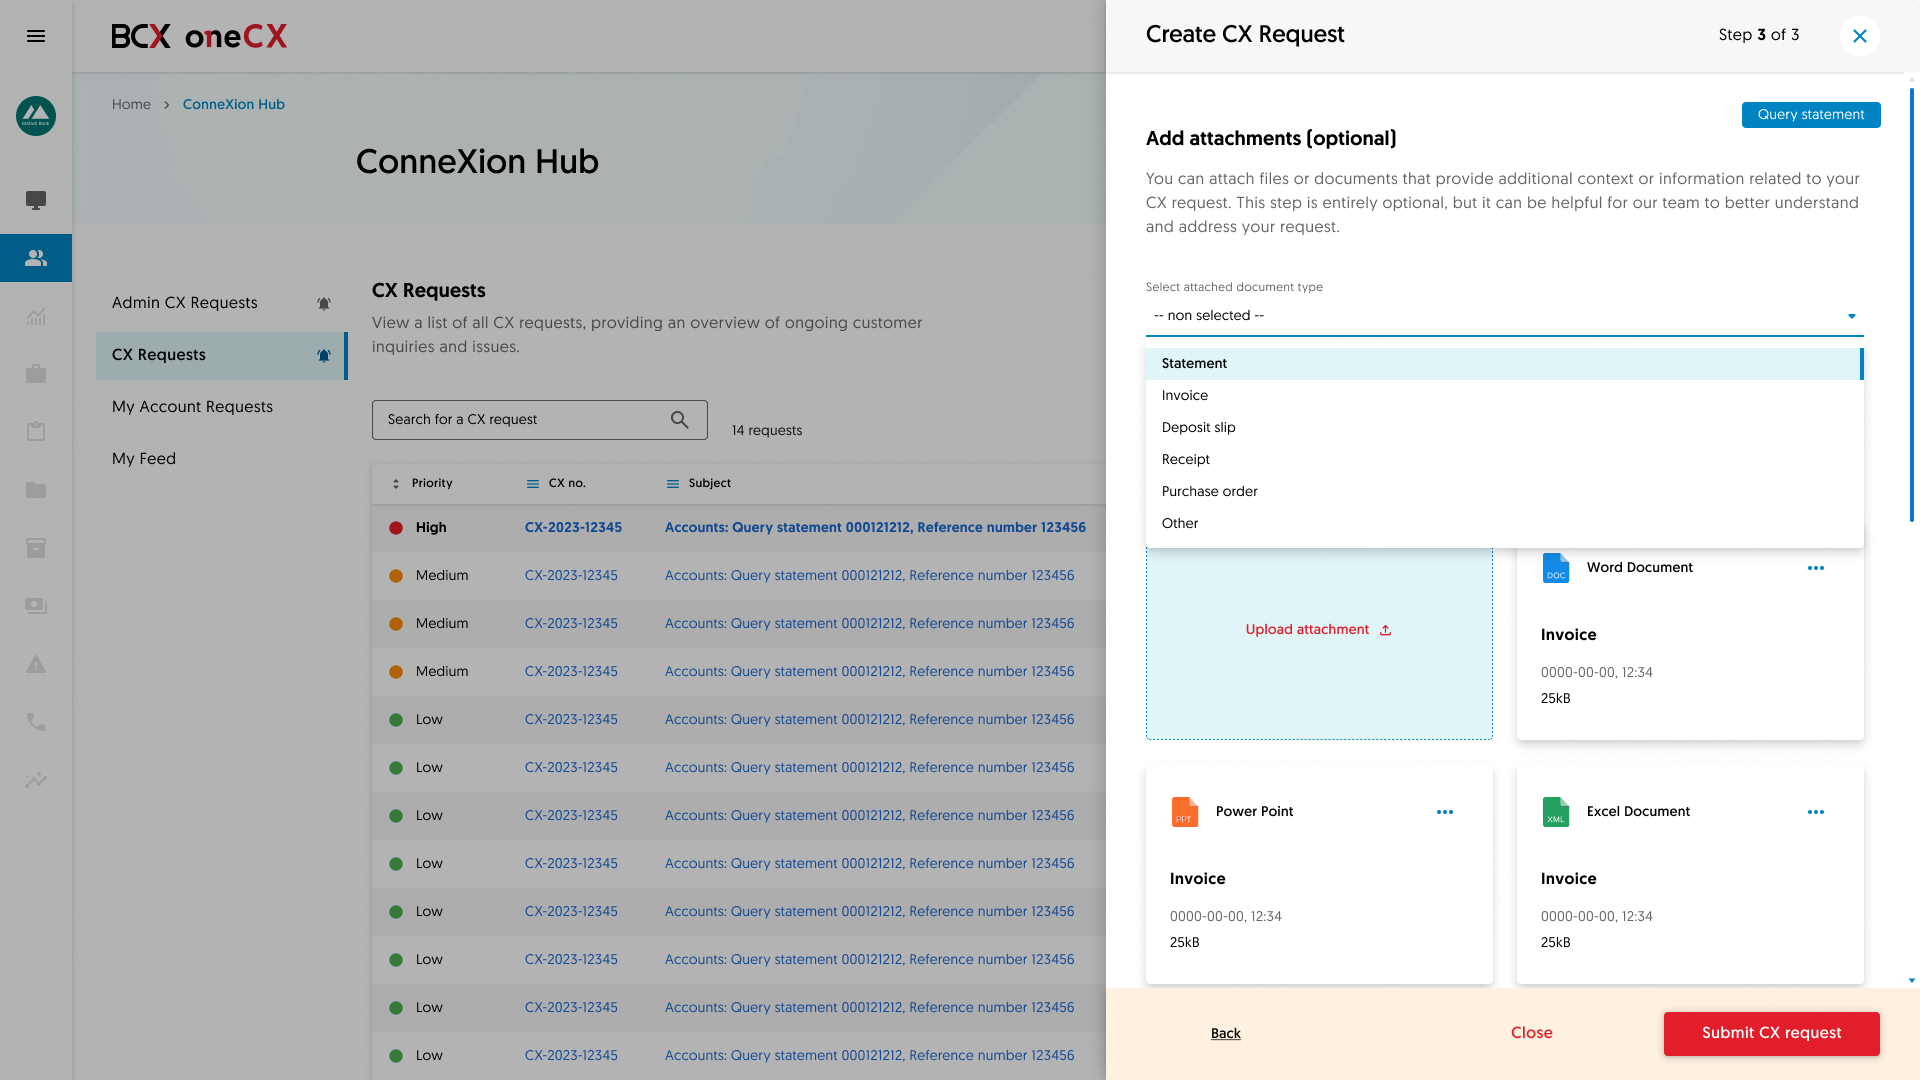Open more options on the Excel Document card
The height and width of the screenshot is (1080, 1920).
[1817, 812]
